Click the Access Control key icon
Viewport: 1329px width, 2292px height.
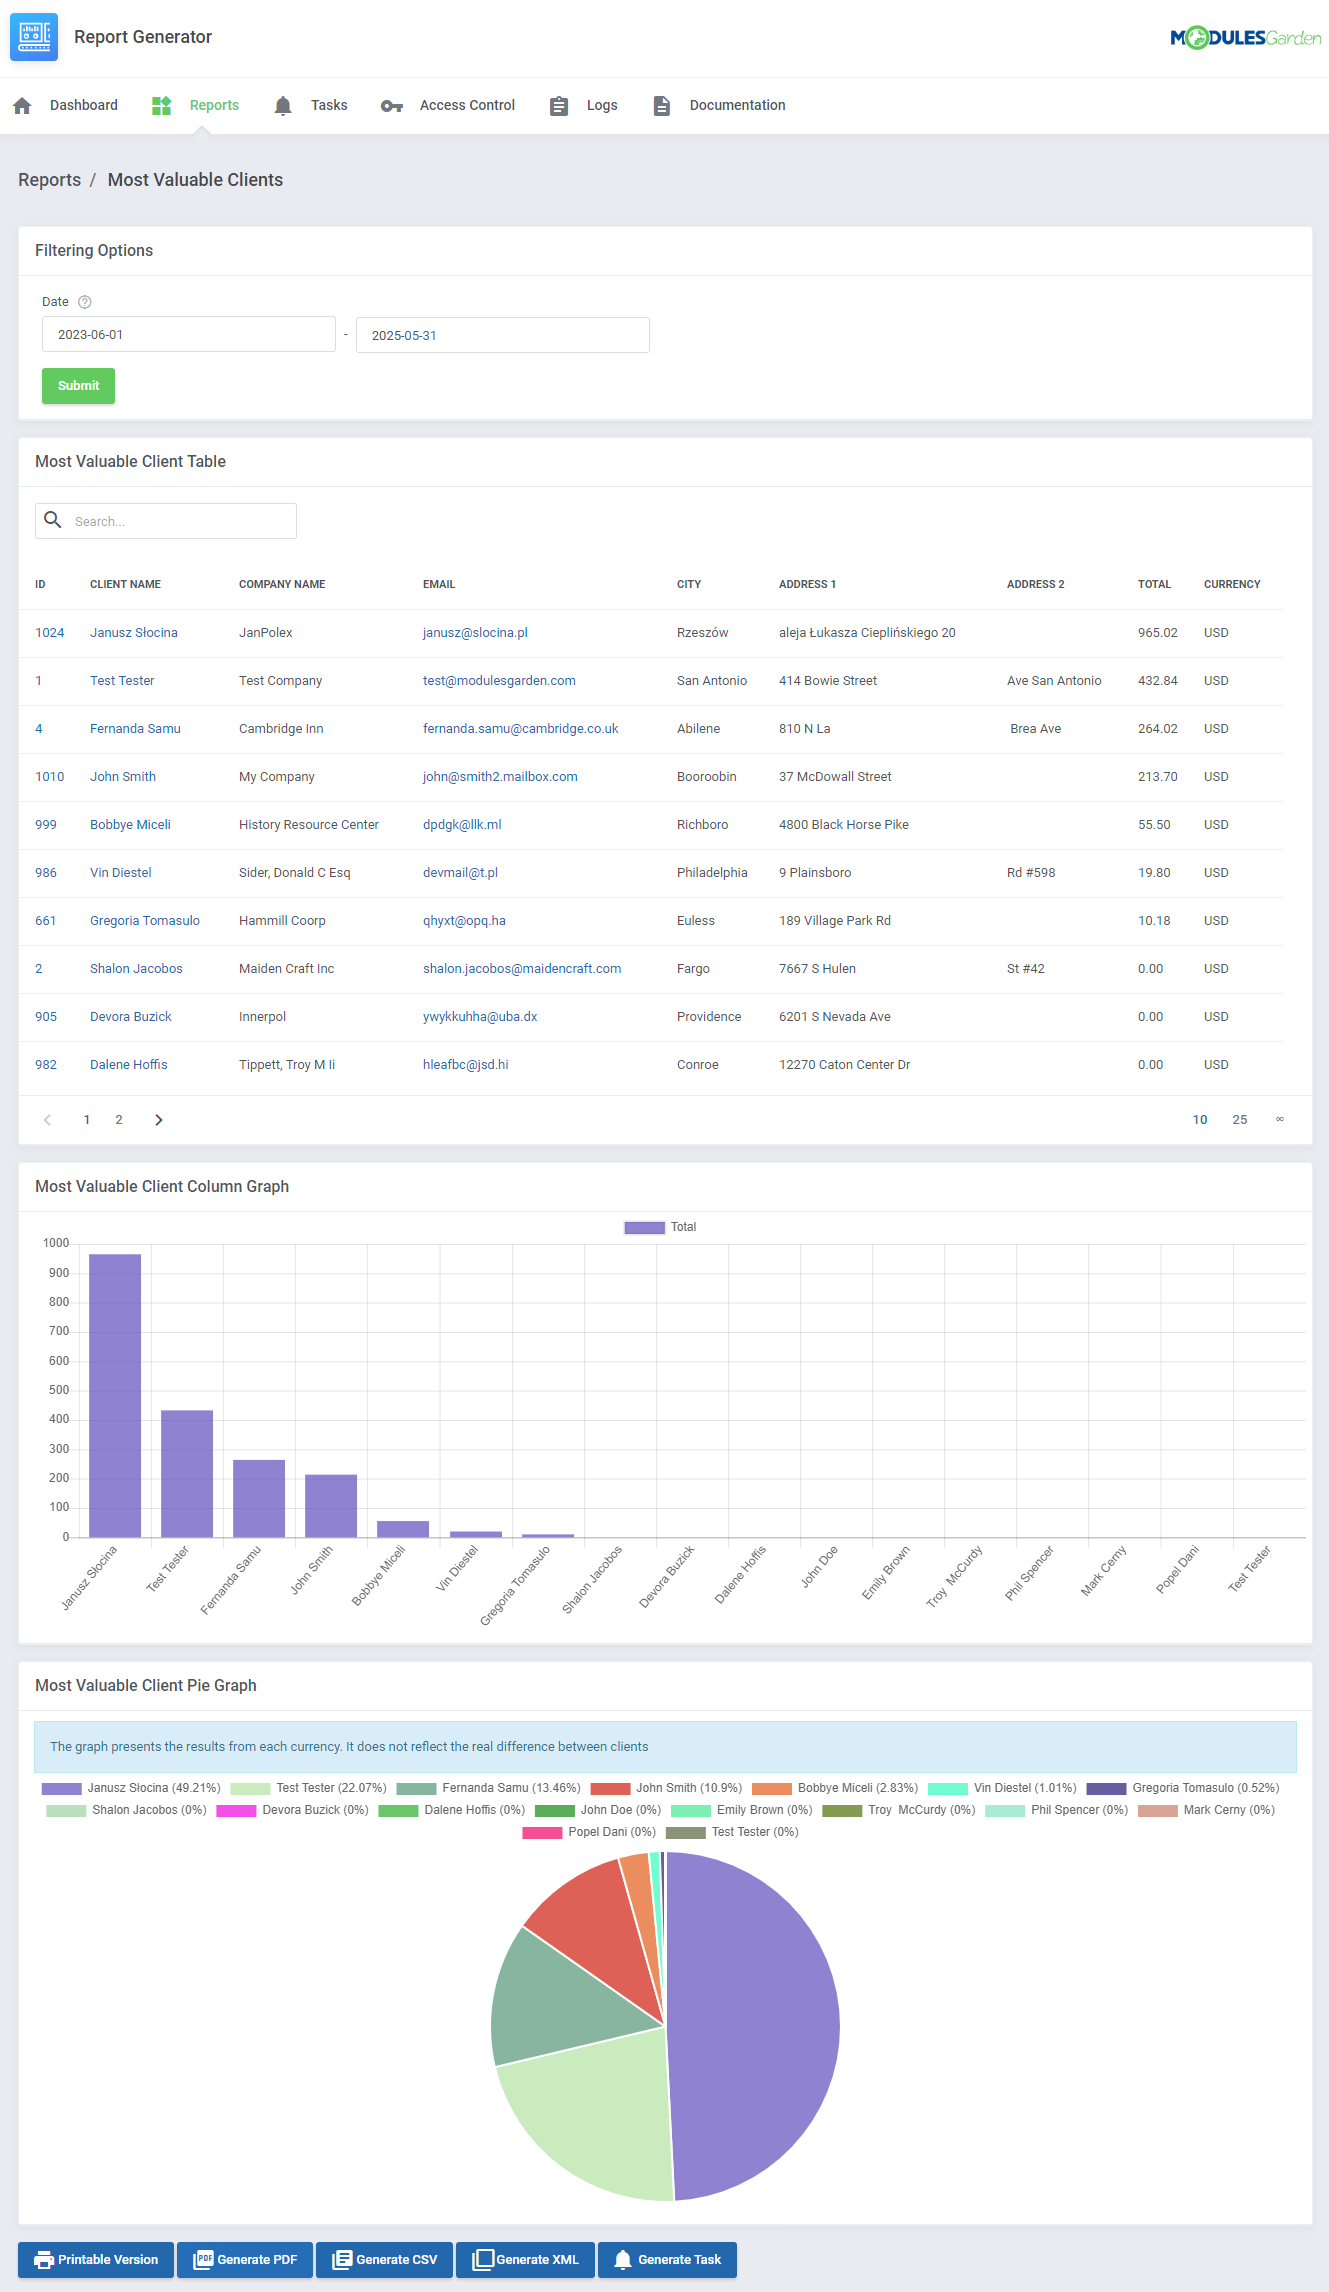click(391, 106)
